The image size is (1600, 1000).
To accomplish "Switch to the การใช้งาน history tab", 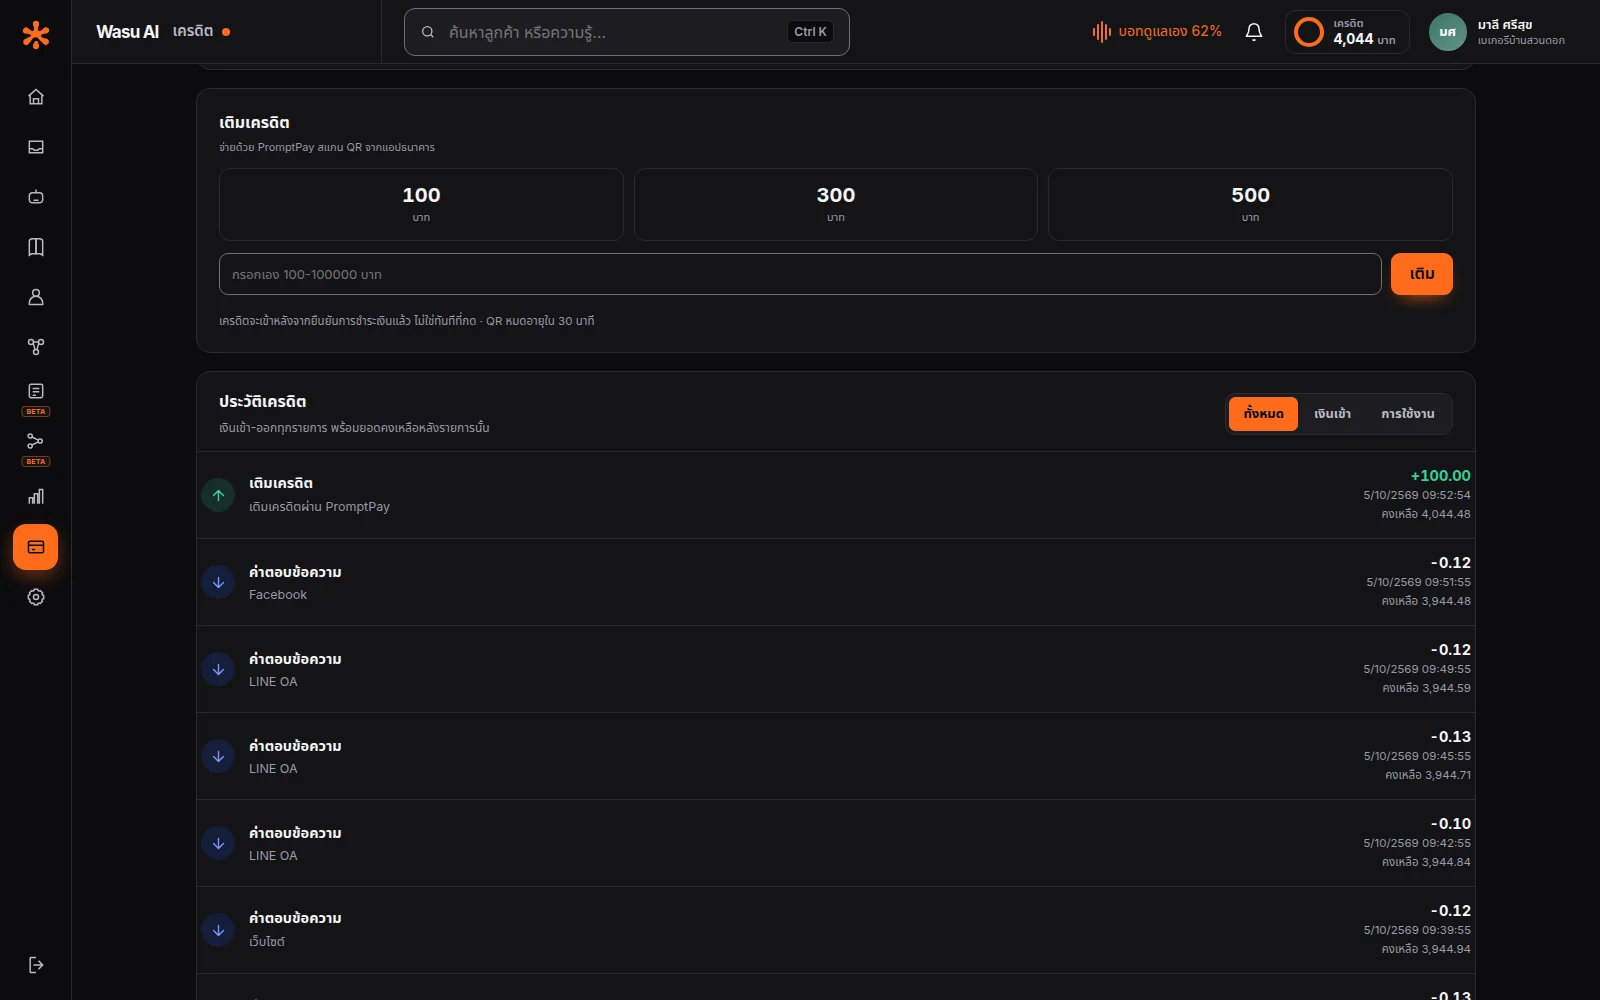I will [1408, 414].
